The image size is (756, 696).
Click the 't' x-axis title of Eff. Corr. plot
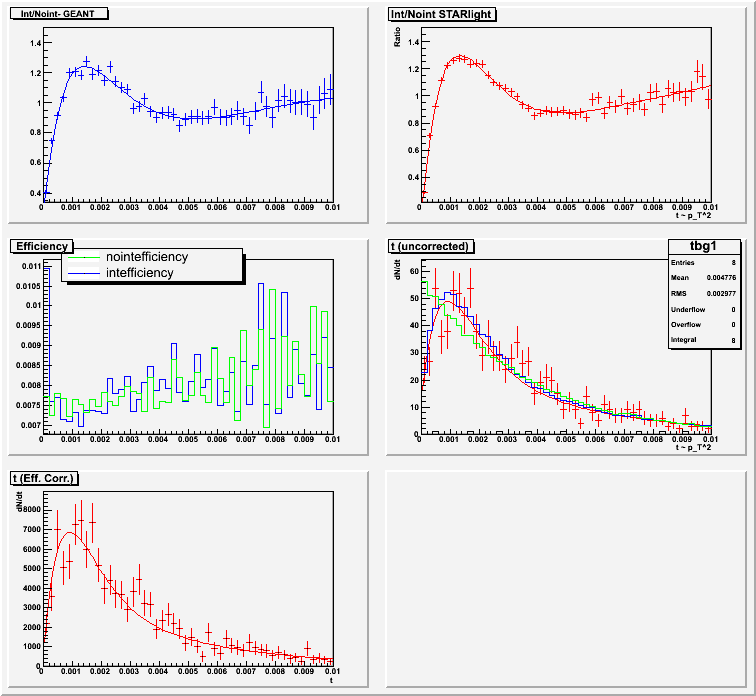(x=331, y=680)
